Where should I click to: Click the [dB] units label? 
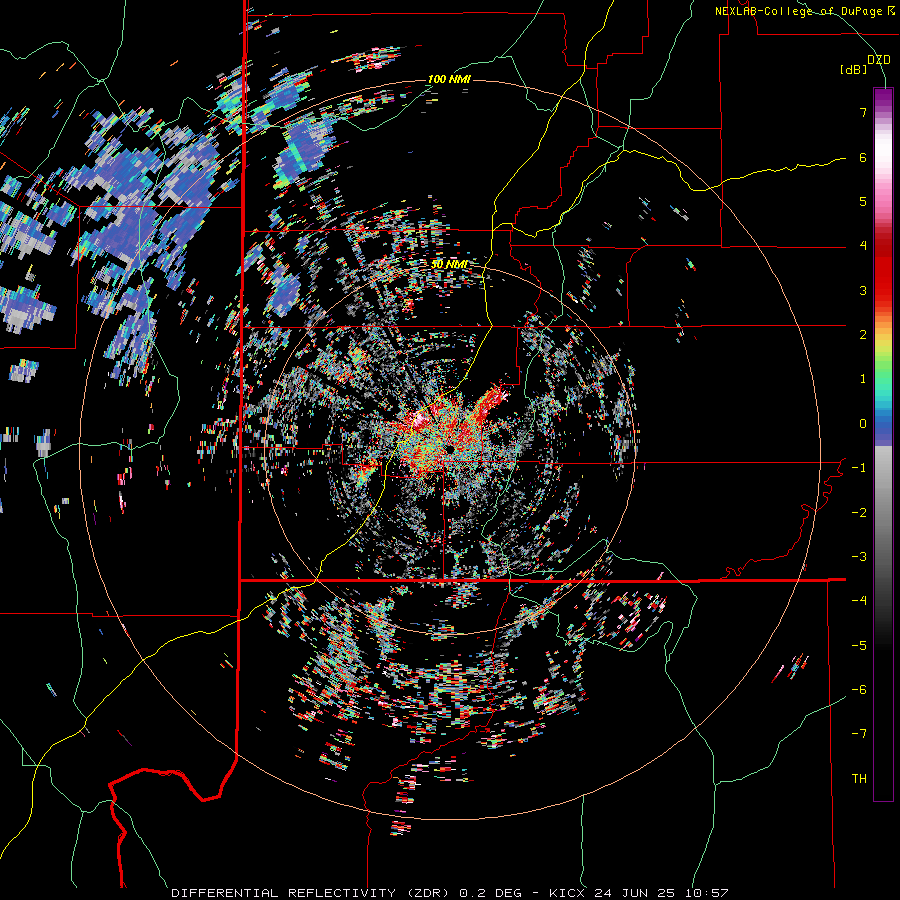[x=854, y=69]
